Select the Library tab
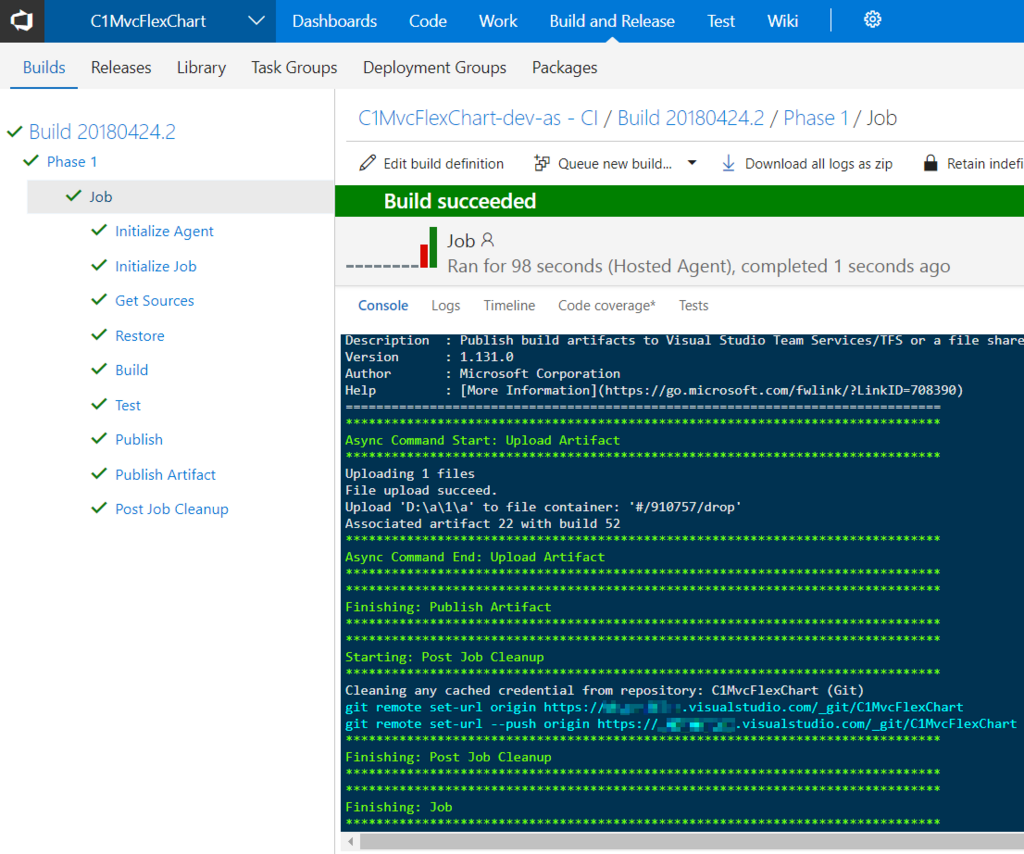Viewport: 1024px width, 854px height. click(x=201, y=67)
